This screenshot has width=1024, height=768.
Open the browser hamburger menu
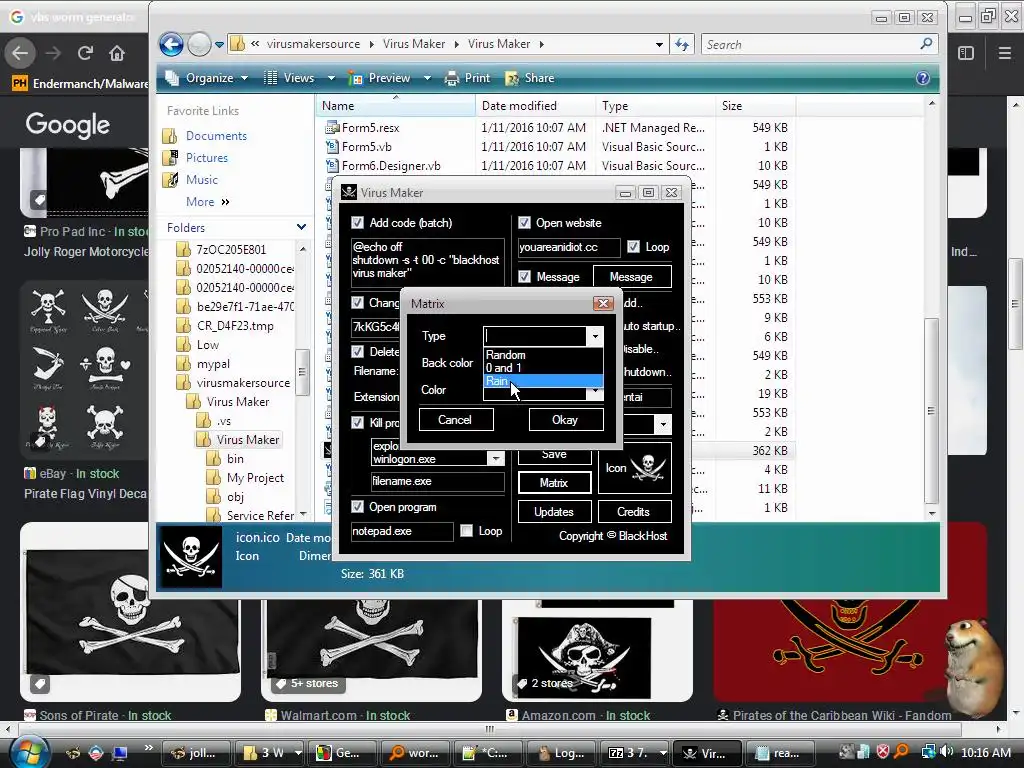[1005, 53]
